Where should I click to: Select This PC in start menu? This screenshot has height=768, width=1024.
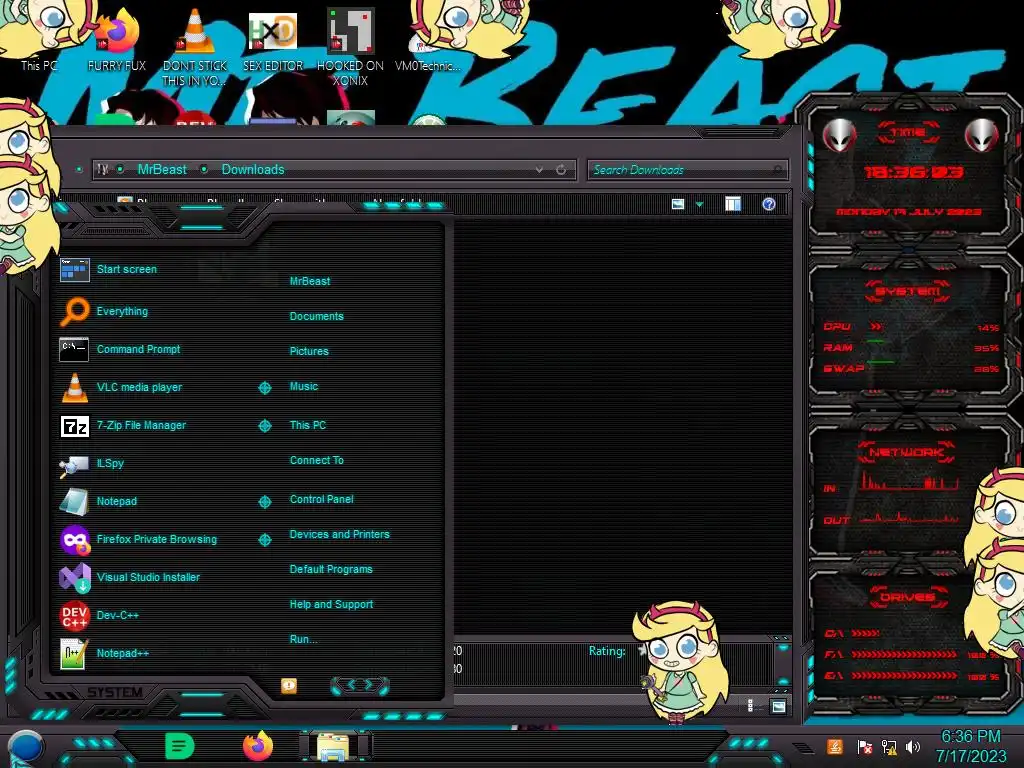click(x=308, y=425)
